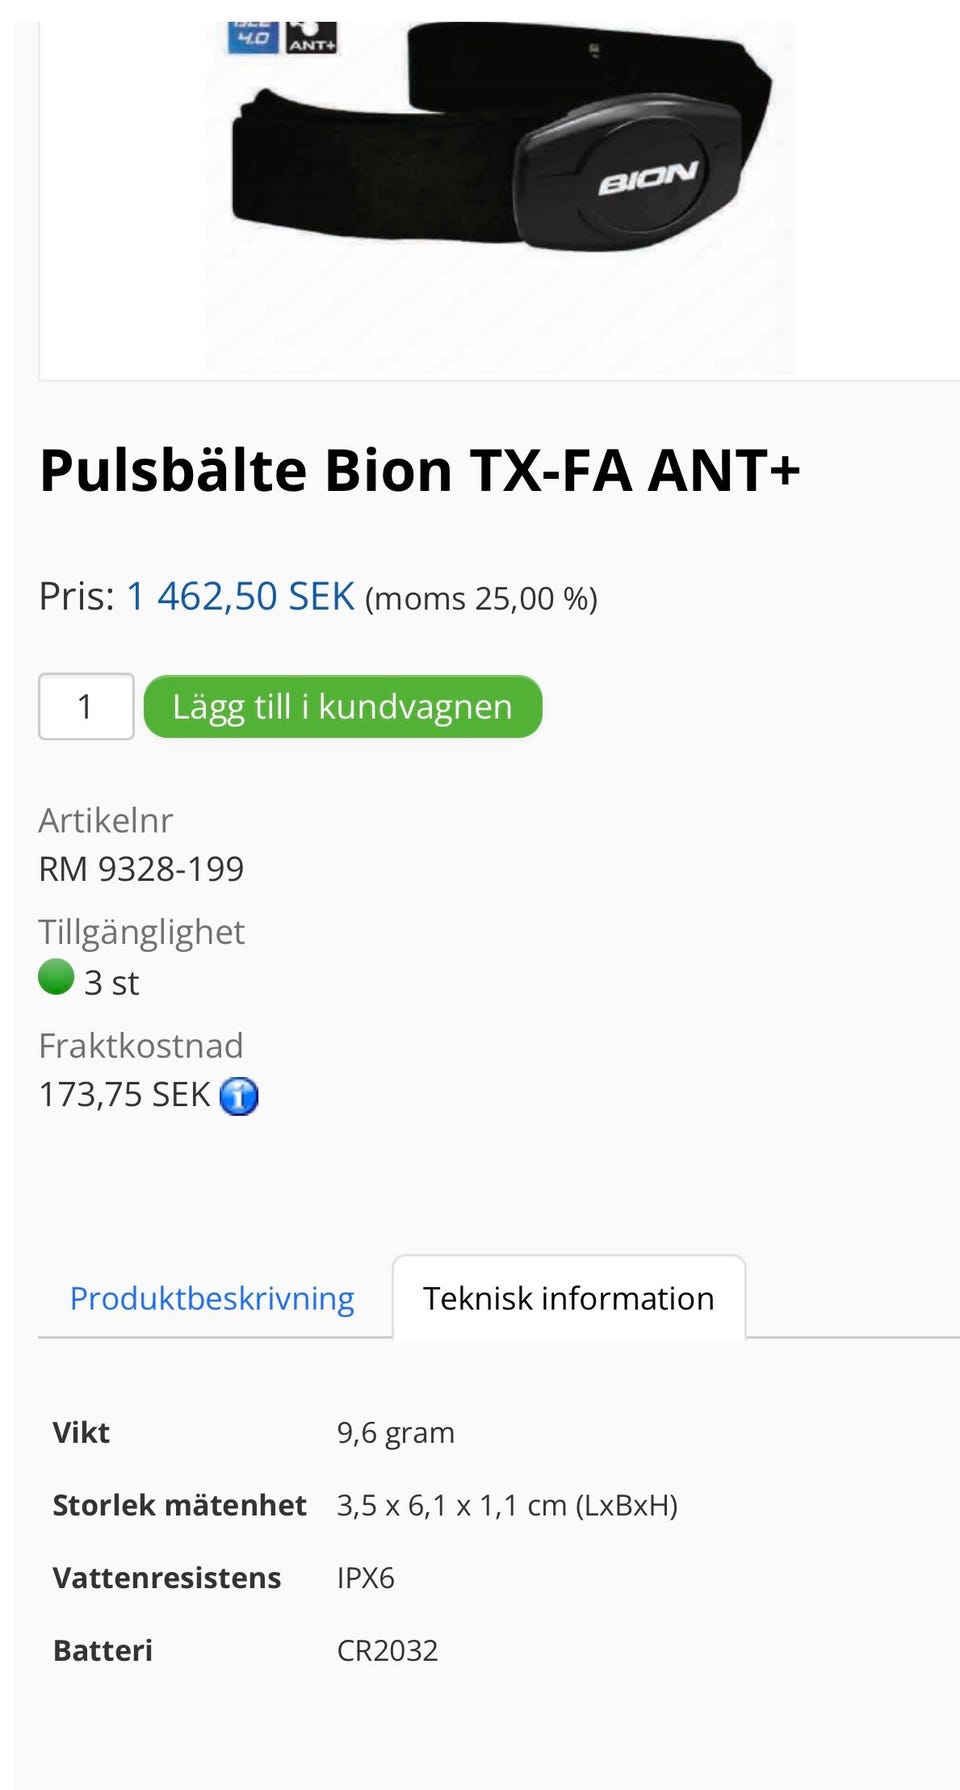The image size is (960, 1790).
Task: Click the Storlek mätenhet specification label
Action: click(x=179, y=1505)
